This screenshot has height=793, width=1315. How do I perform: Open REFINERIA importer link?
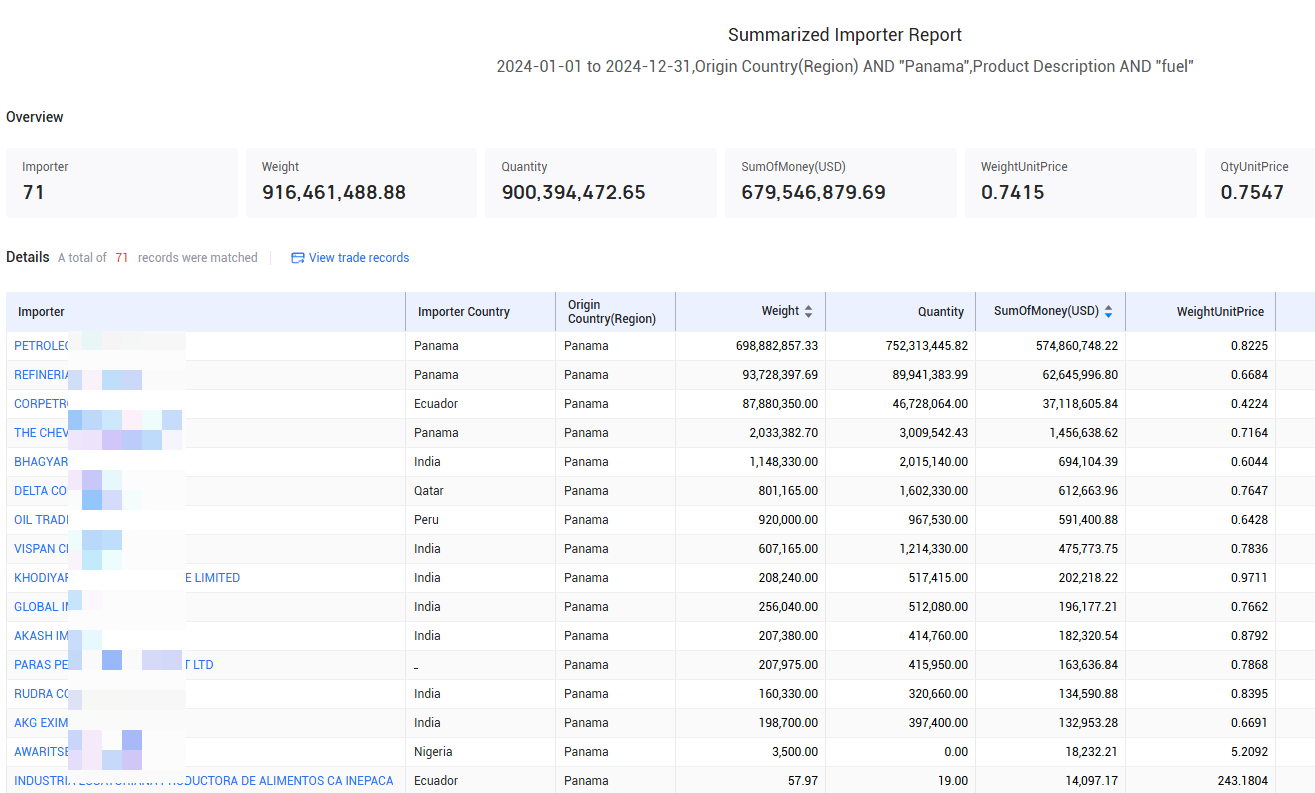pos(42,375)
